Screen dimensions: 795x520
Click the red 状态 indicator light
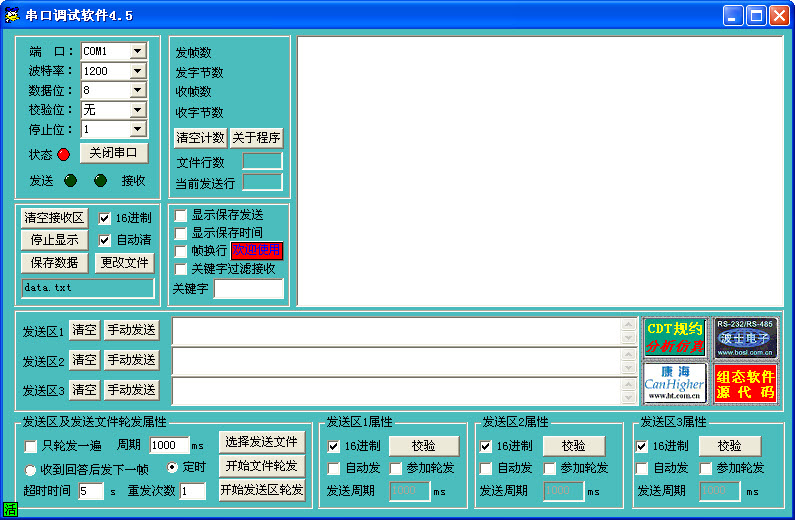64,154
